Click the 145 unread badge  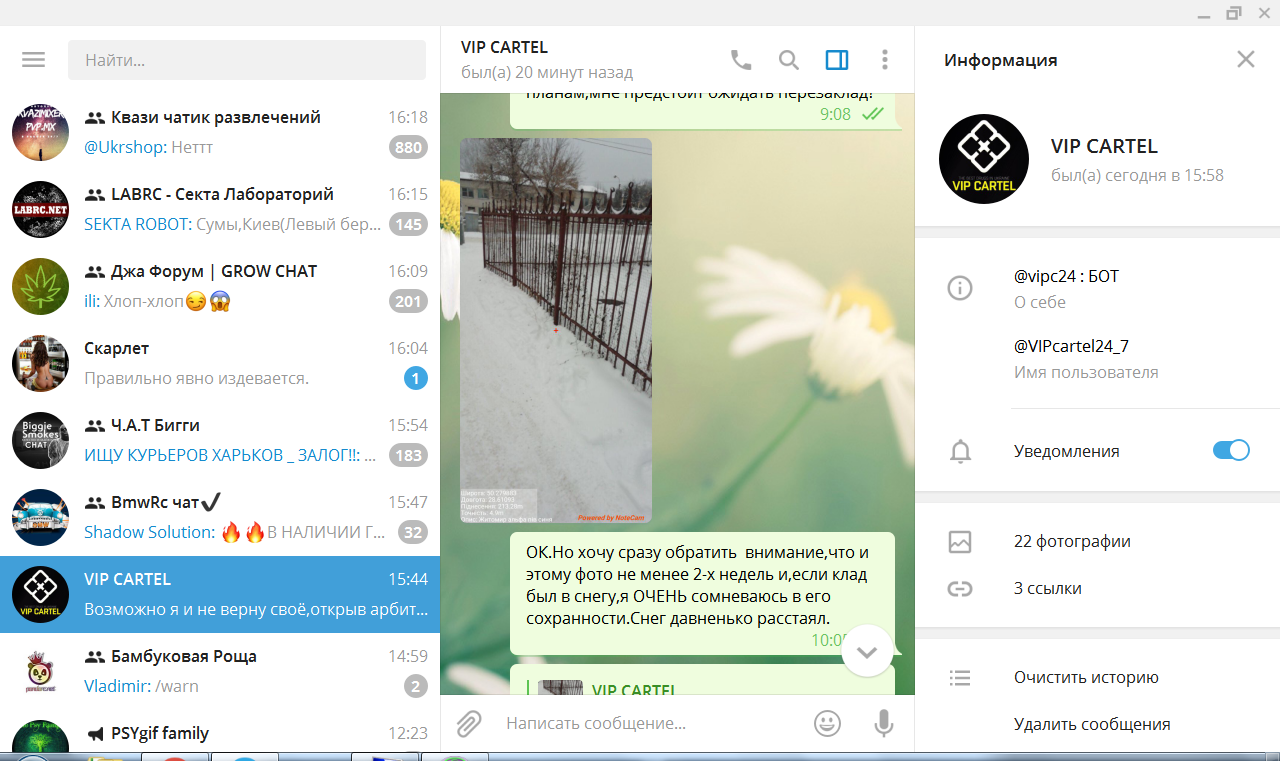click(x=408, y=224)
